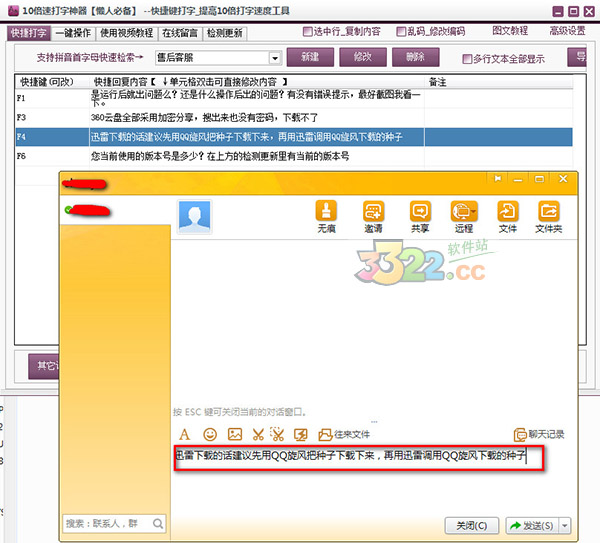Click the scissors screenshot icon
Viewport: 600px width, 543px height.
click(x=258, y=434)
